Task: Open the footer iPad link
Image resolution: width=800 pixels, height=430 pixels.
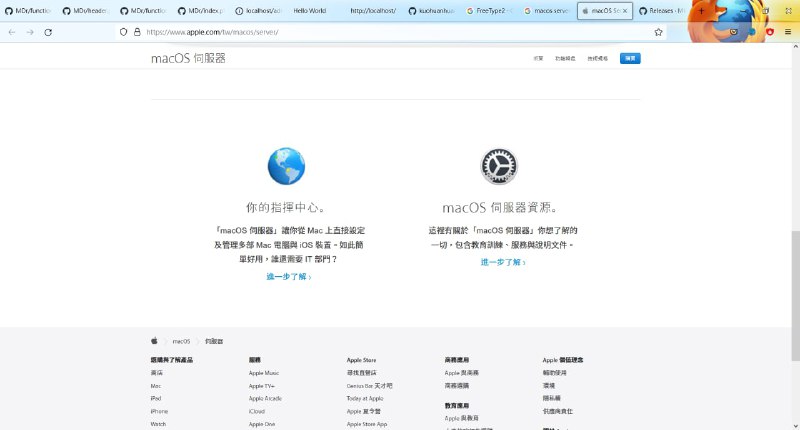Action: pyautogui.click(x=156, y=398)
